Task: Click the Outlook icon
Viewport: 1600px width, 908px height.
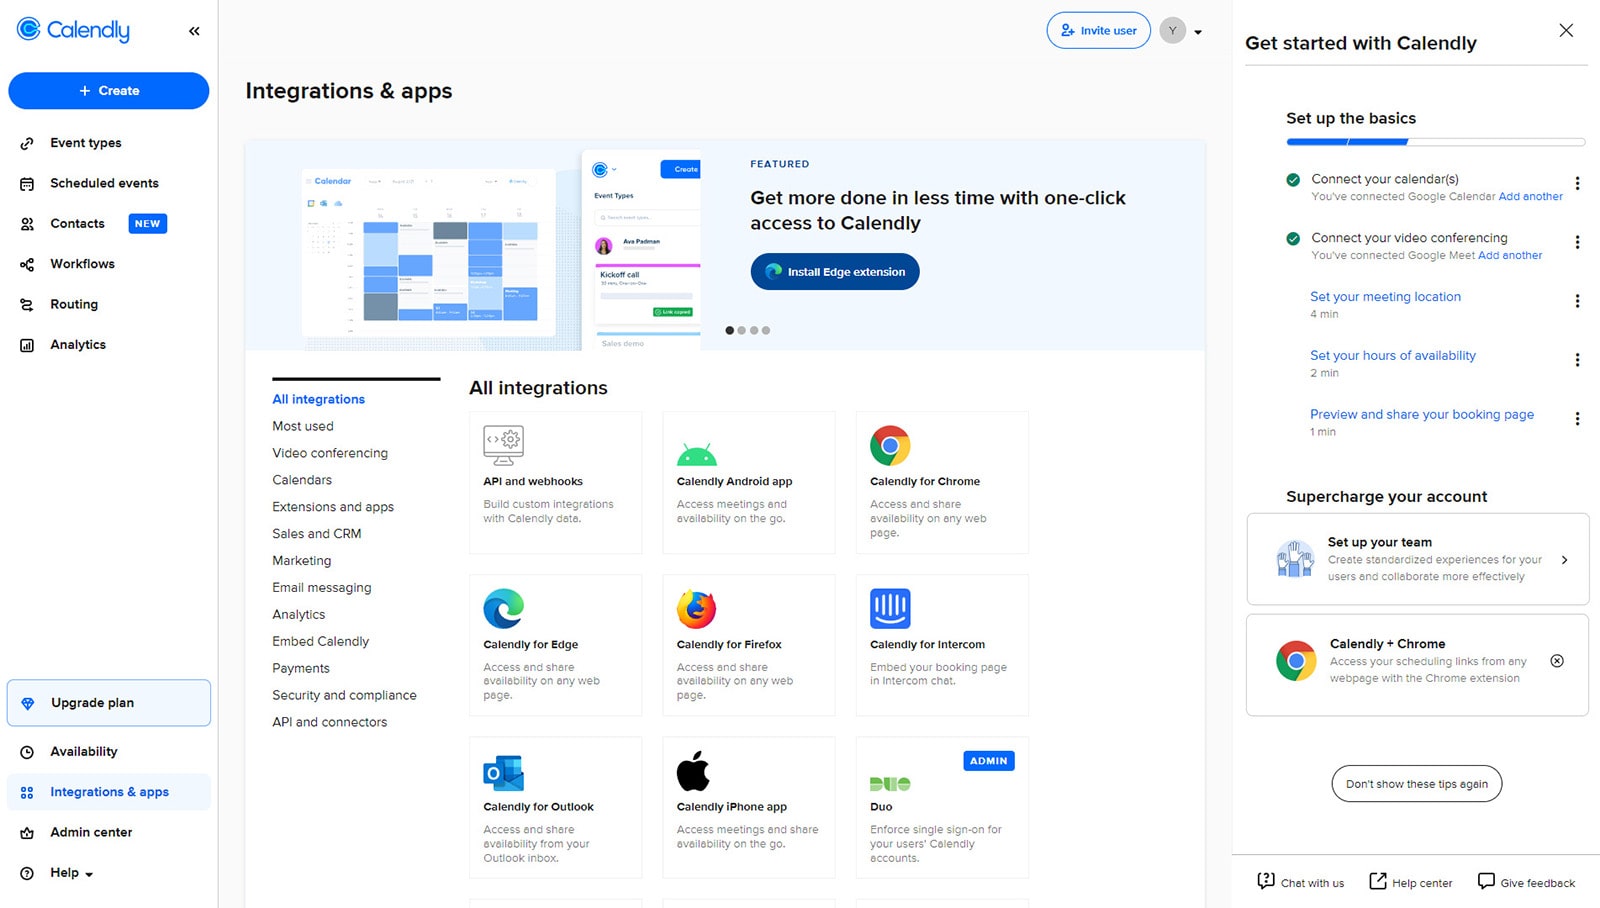Action: tap(503, 773)
